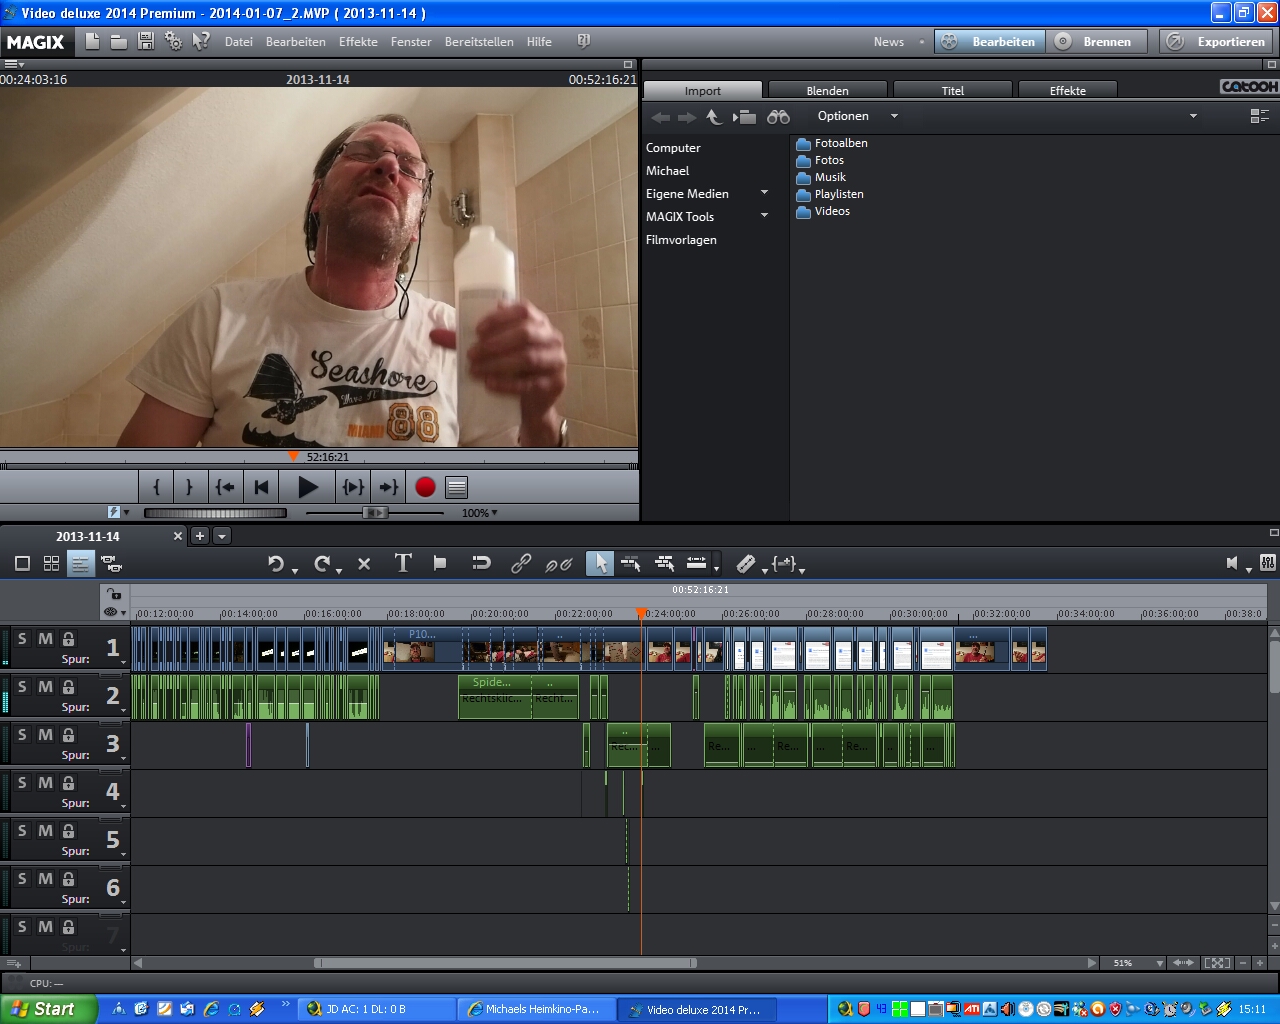Click the horizontal timeline scrollbar
This screenshot has height=1024, width=1280.
point(505,963)
